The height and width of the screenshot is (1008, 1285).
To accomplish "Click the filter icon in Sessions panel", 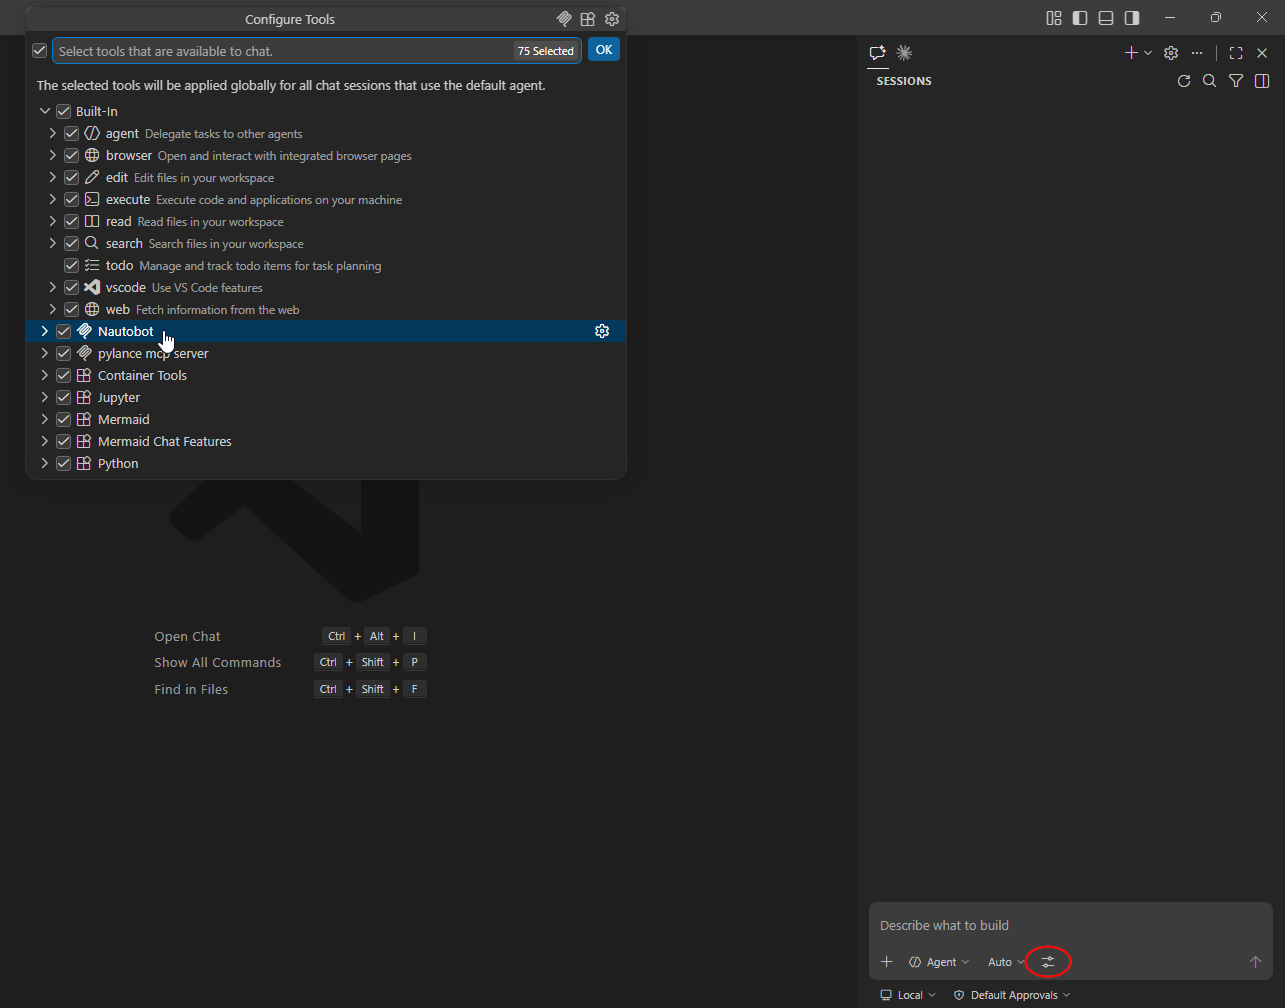I will [1236, 81].
